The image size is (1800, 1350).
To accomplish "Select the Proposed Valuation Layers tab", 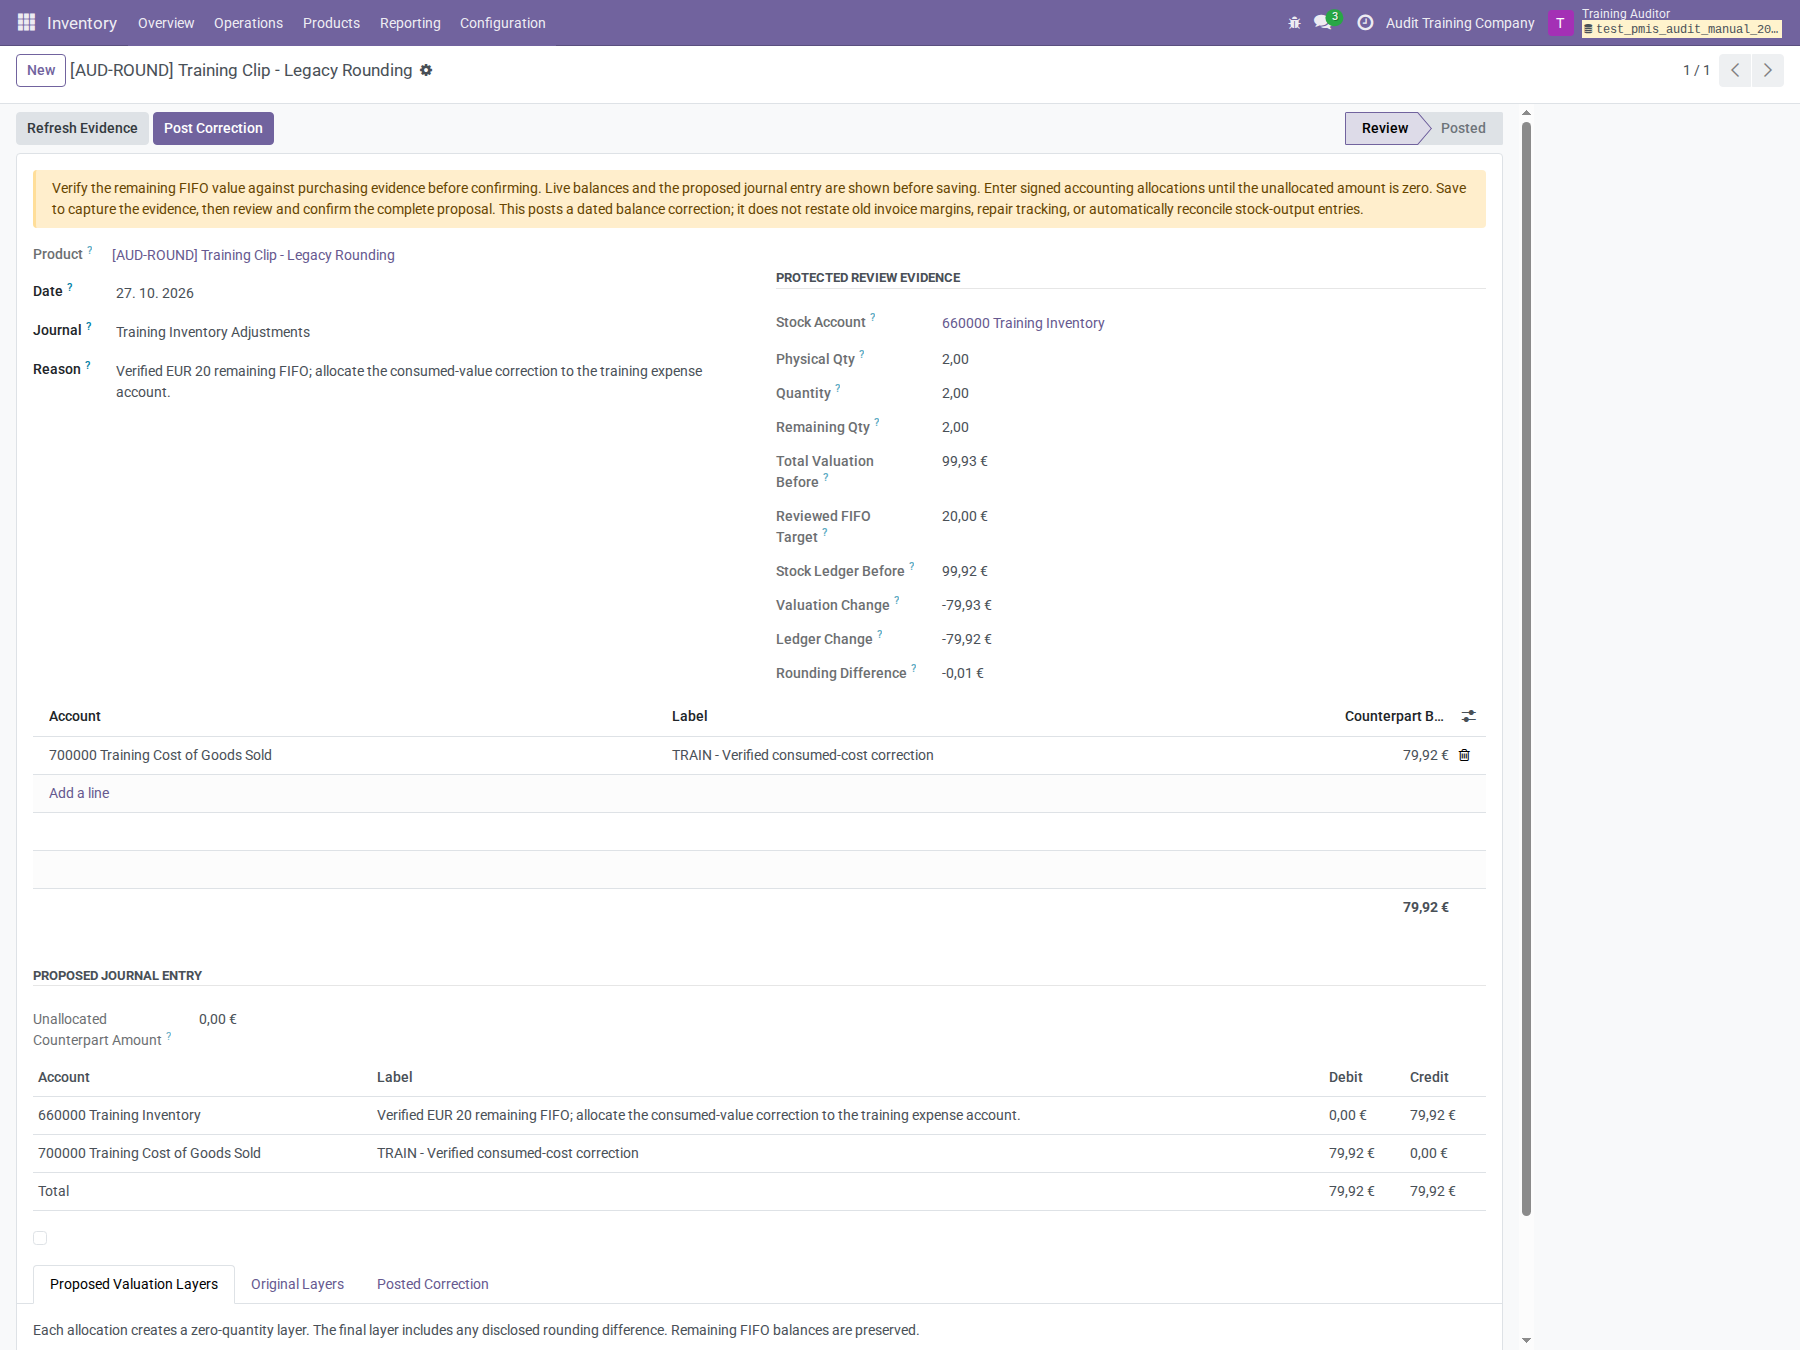I will click(134, 1284).
